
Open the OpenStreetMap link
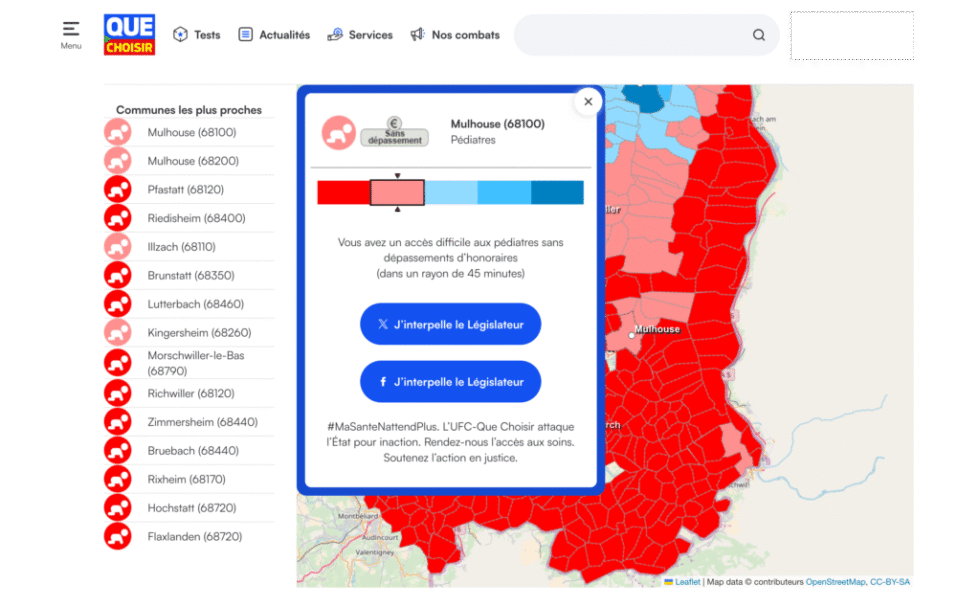835,582
